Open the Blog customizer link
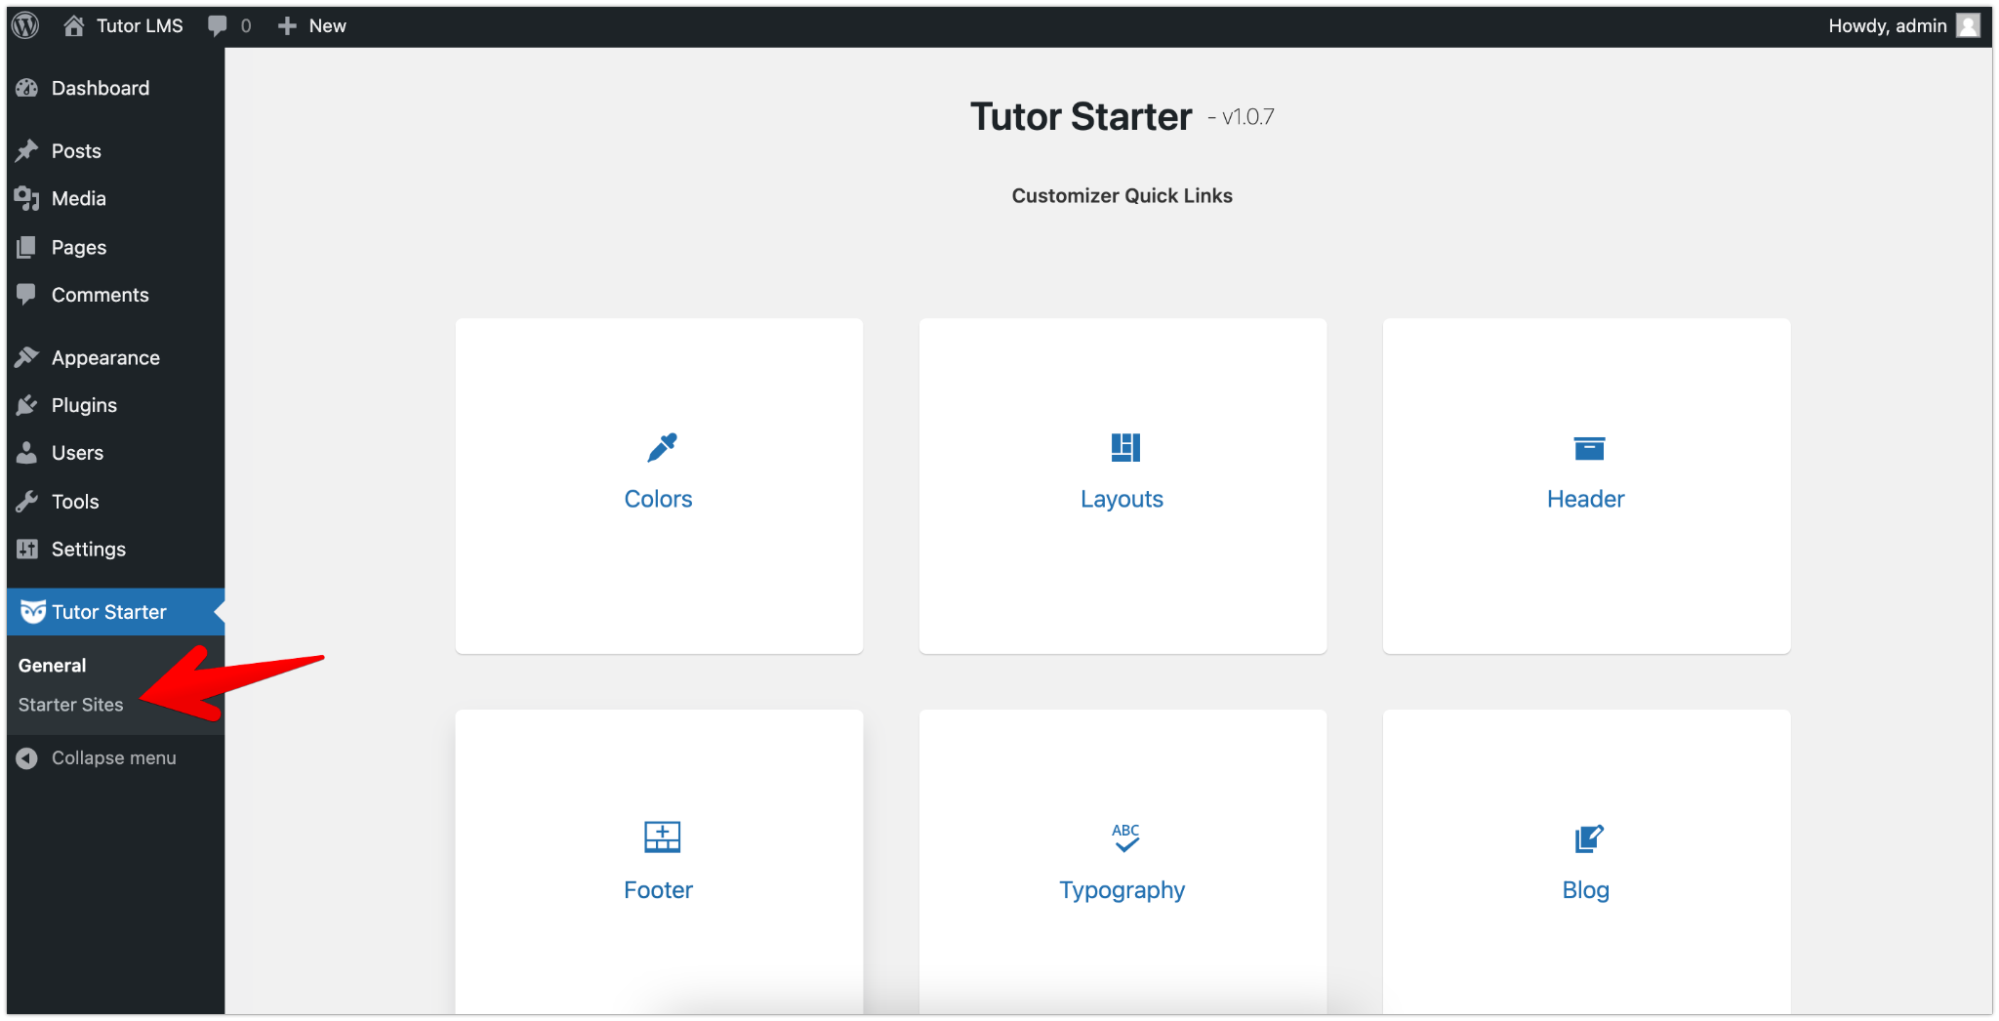The height and width of the screenshot is (1021, 1999). [1586, 890]
